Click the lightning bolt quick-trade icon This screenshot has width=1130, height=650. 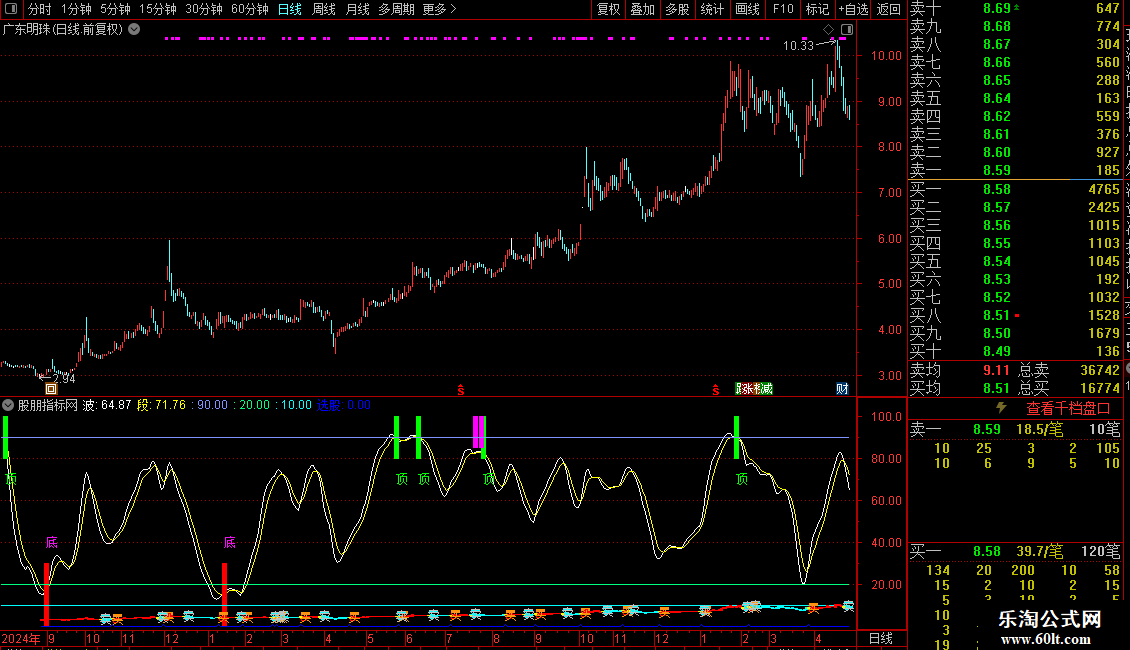pyautogui.click(x=1001, y=408)
